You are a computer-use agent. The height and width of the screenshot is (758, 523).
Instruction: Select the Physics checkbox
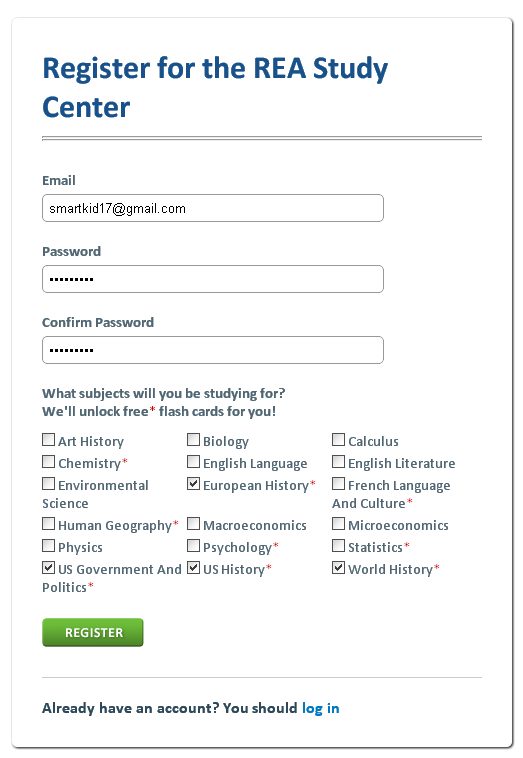48,546
